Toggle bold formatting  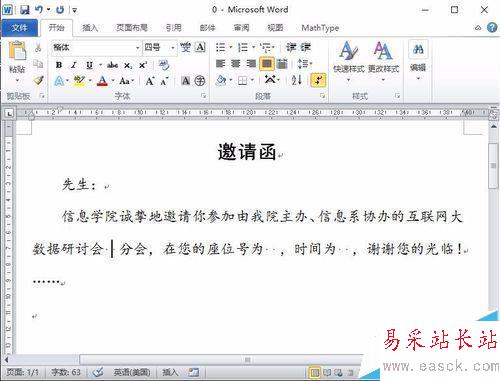pos(59,65)
